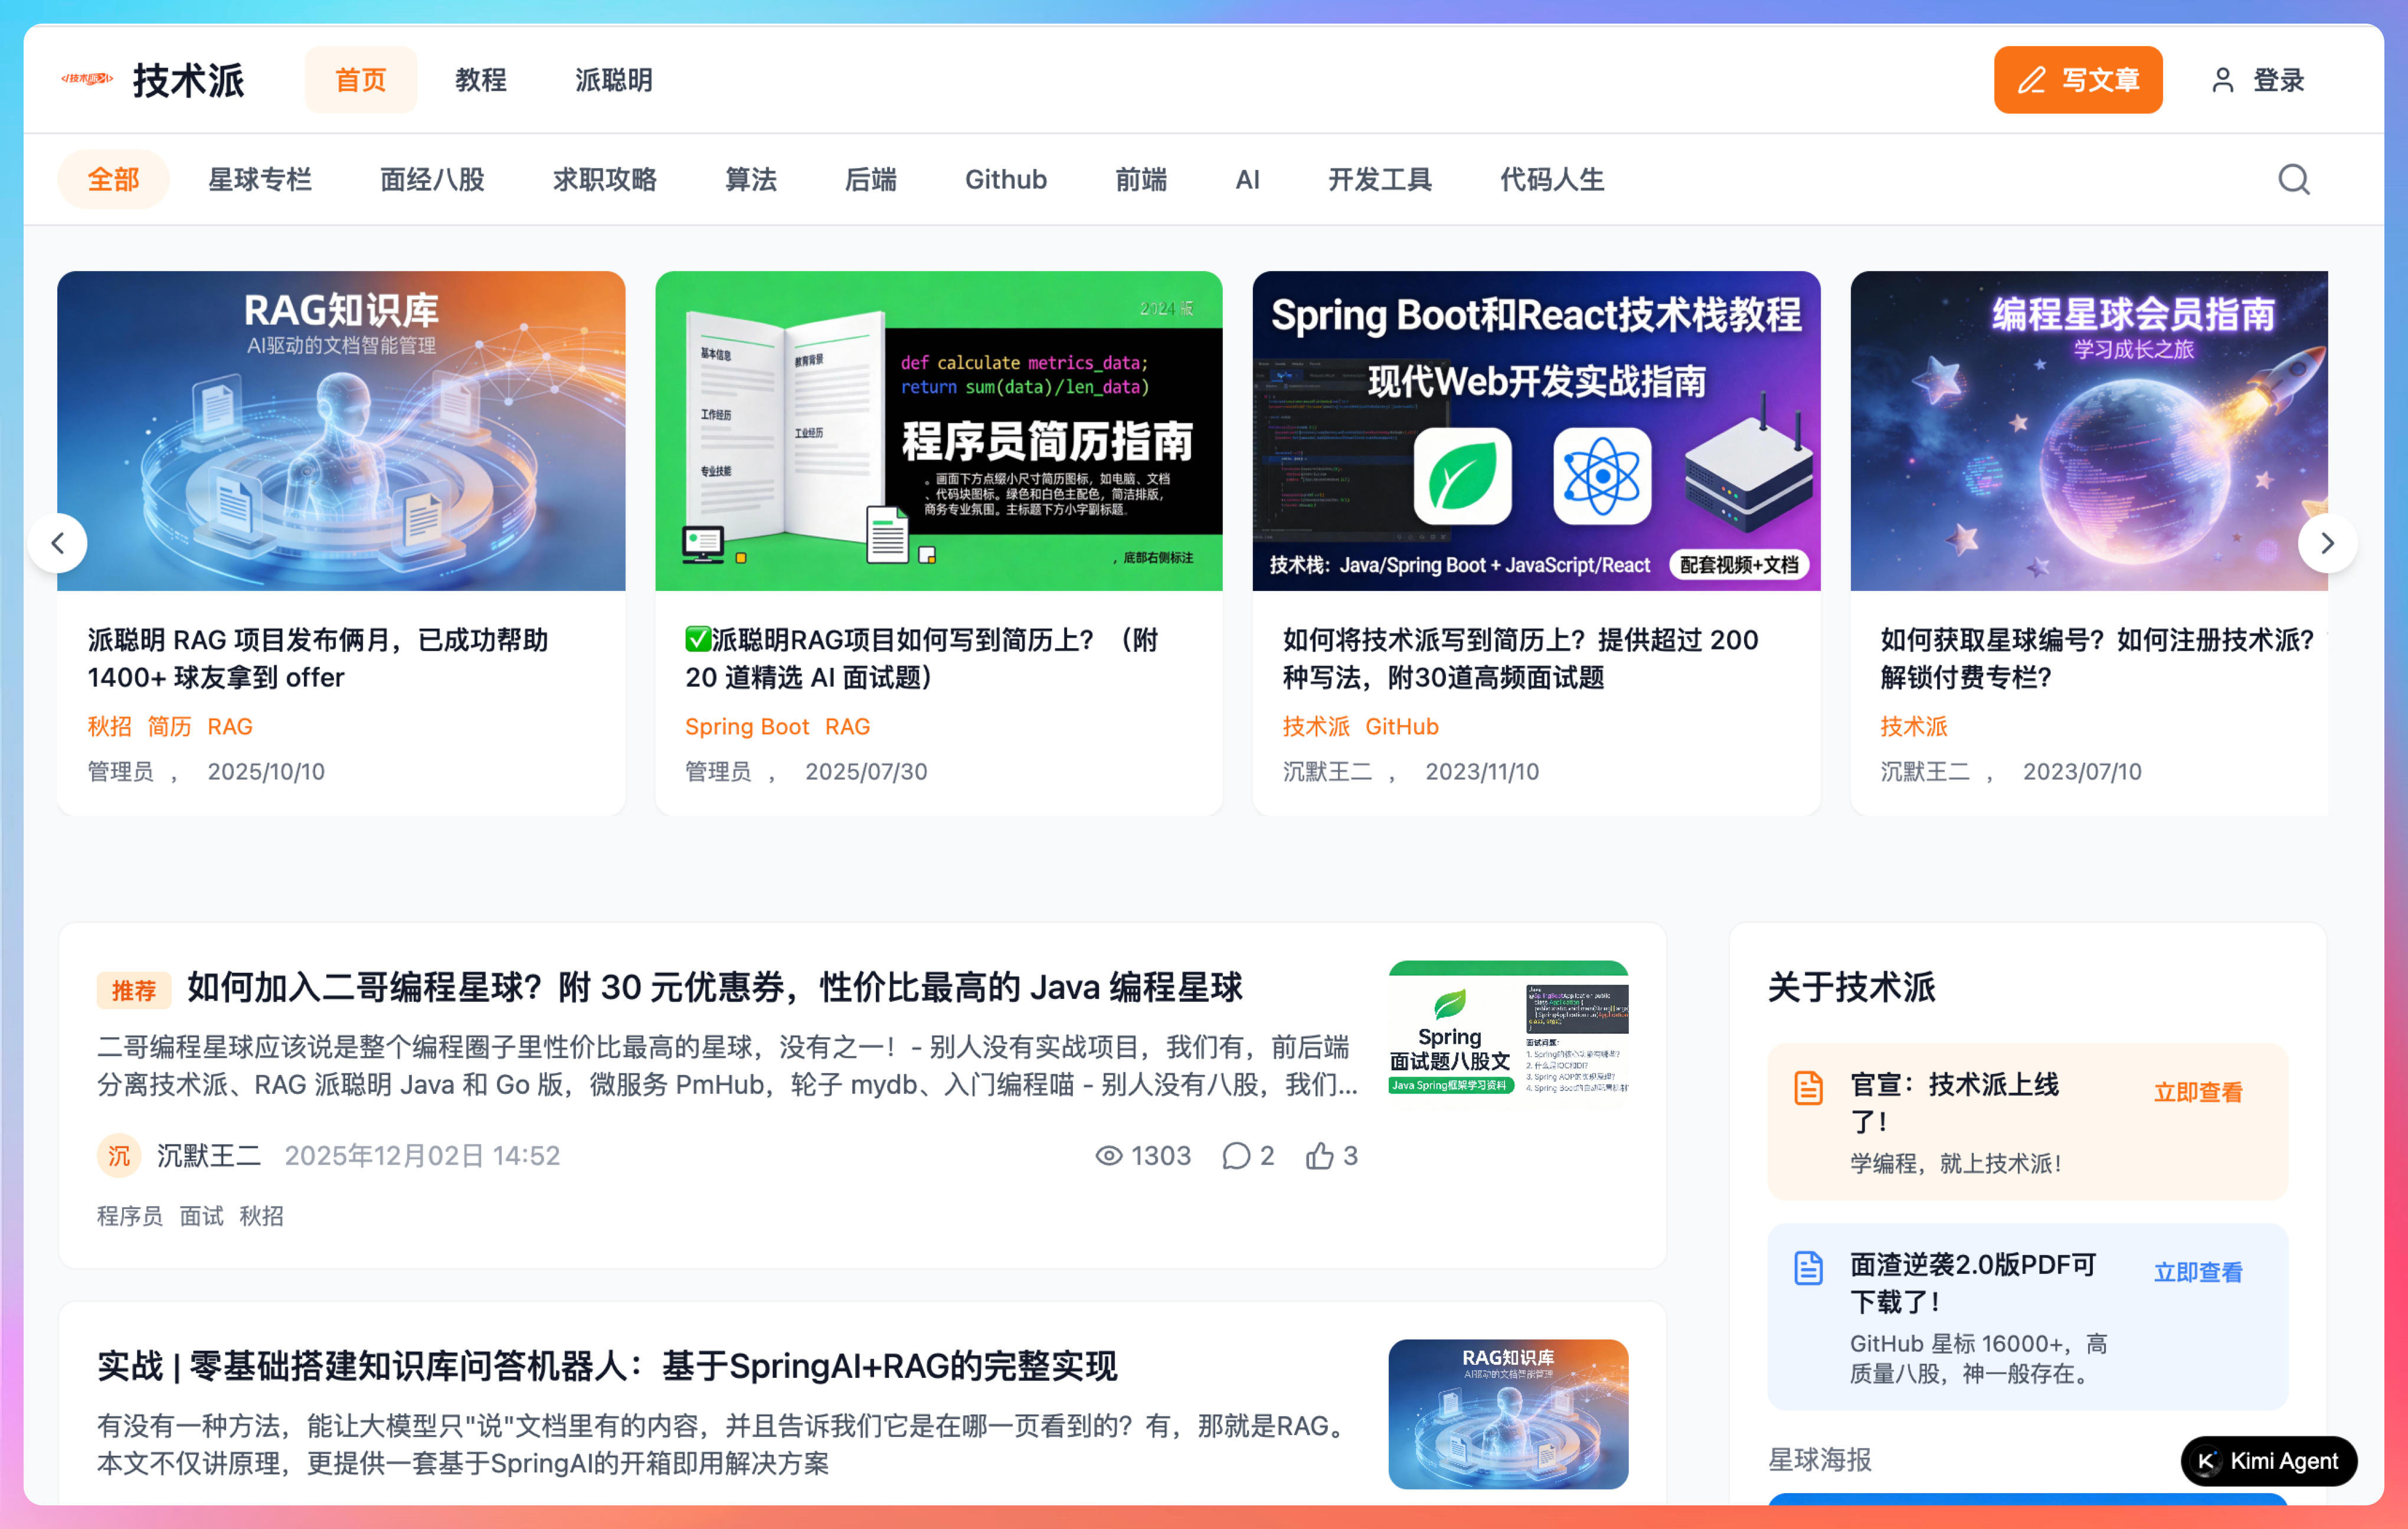This screenshot has height=1529, width=2408.
Task: Click 沉默王二 author avatar circle
Action: tap(119, 1156)
